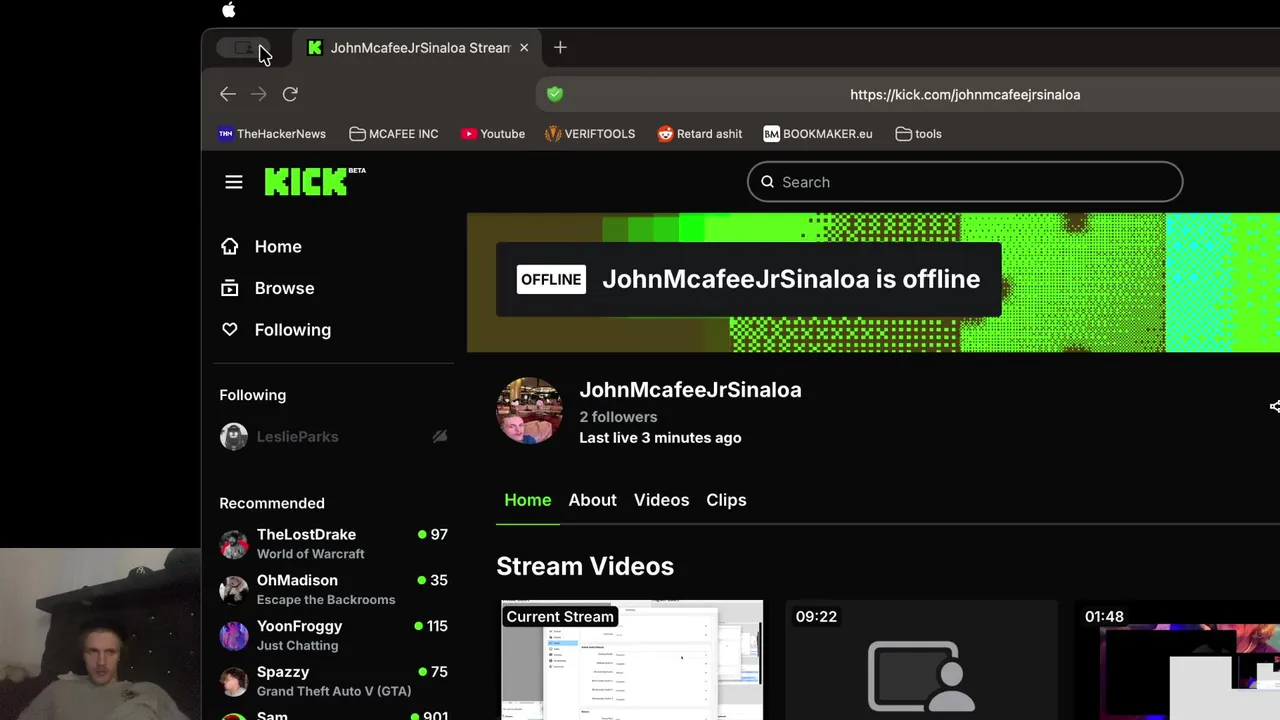The height and width of the screenshot is (720, 1280).
Task: Toggle the Kick hamburger sidebar menu
Action: pyautogui.click(x=234, y=182)
